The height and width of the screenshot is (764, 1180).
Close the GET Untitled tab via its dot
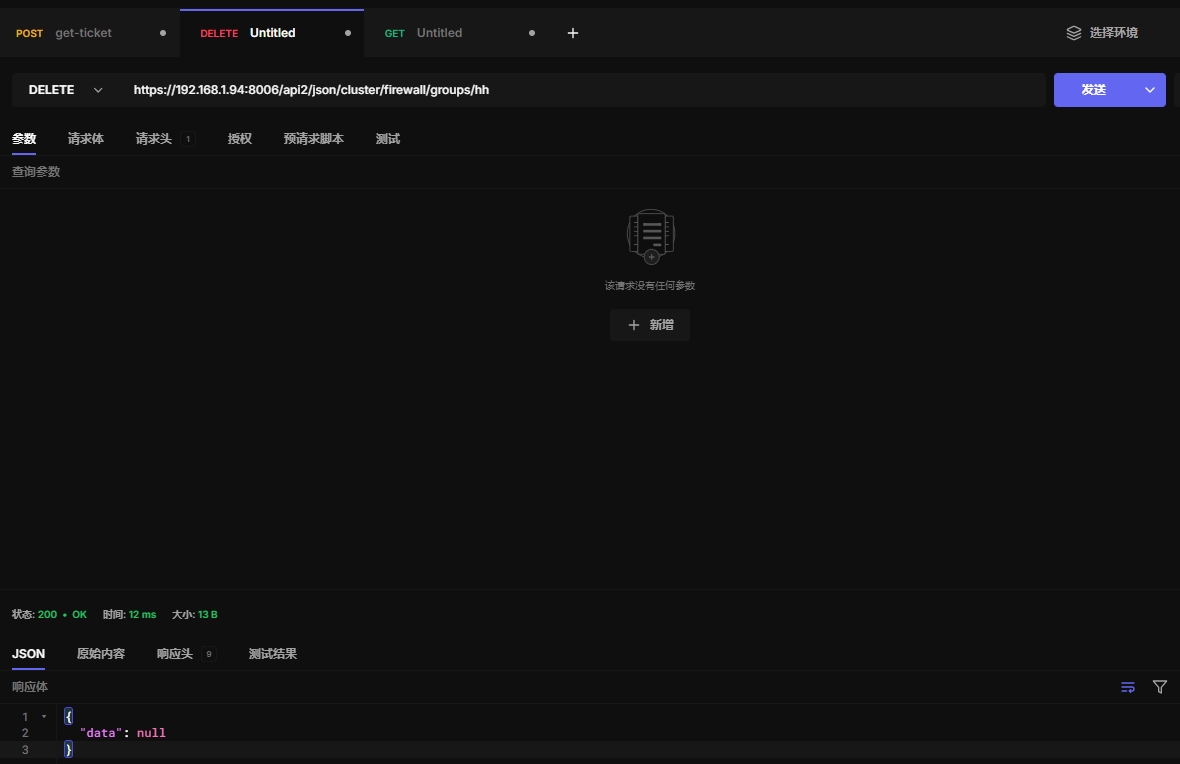click(532, 33)
